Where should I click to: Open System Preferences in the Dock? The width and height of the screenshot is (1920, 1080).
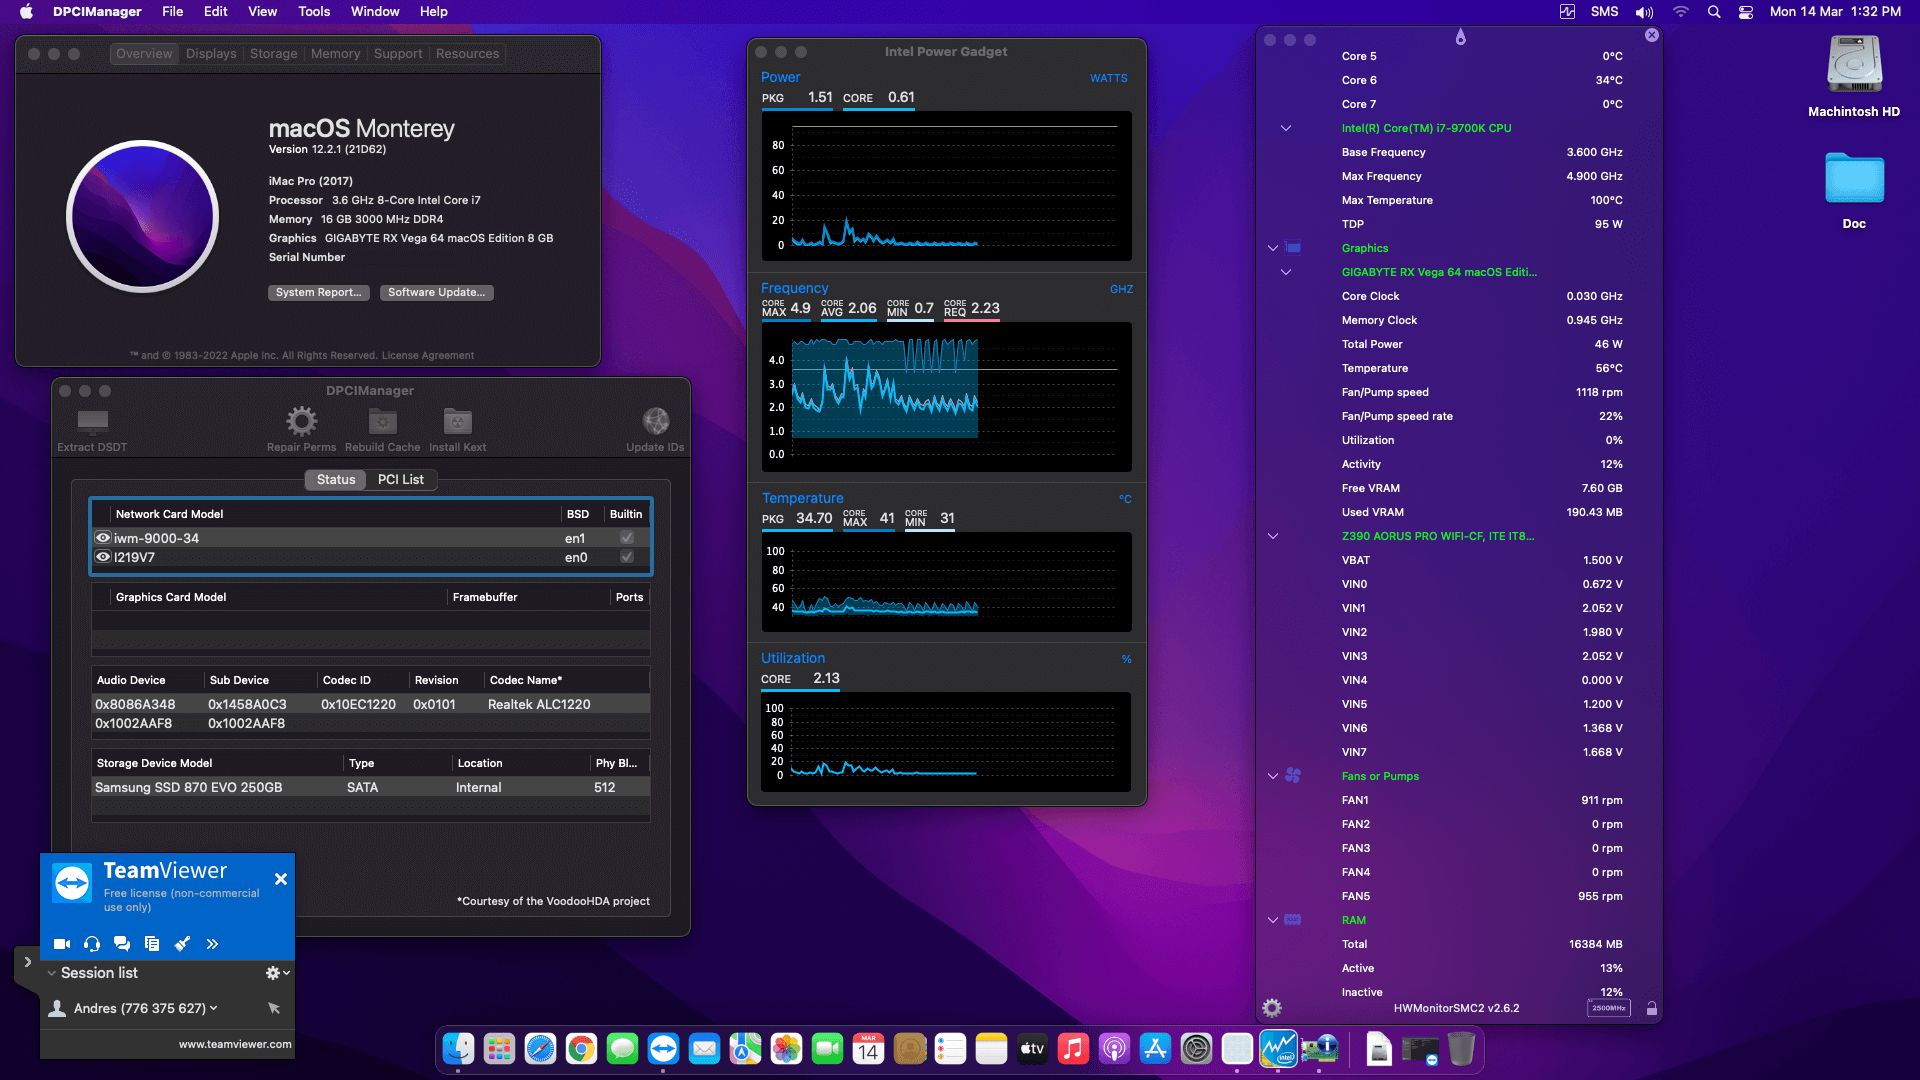tap(1196, 1048)
